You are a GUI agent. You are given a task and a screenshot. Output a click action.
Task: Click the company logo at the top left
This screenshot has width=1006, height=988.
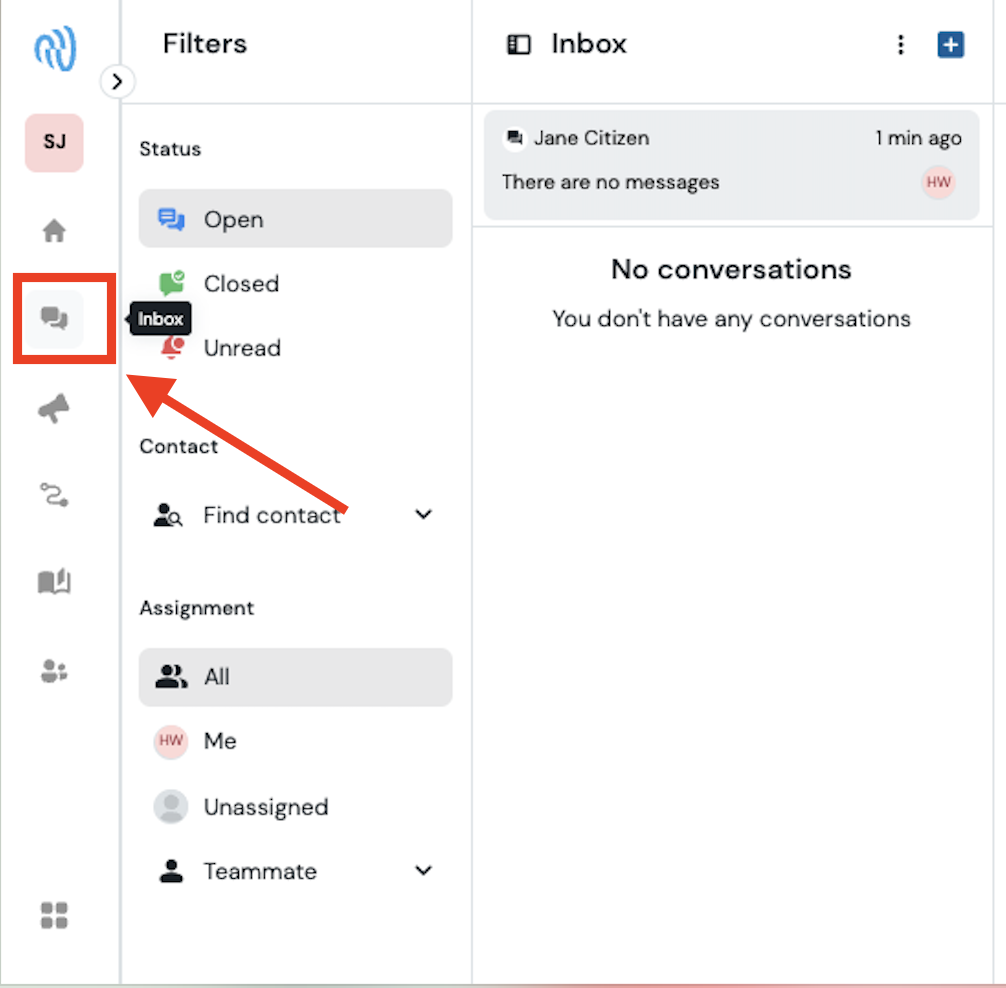tap(53, 48)
